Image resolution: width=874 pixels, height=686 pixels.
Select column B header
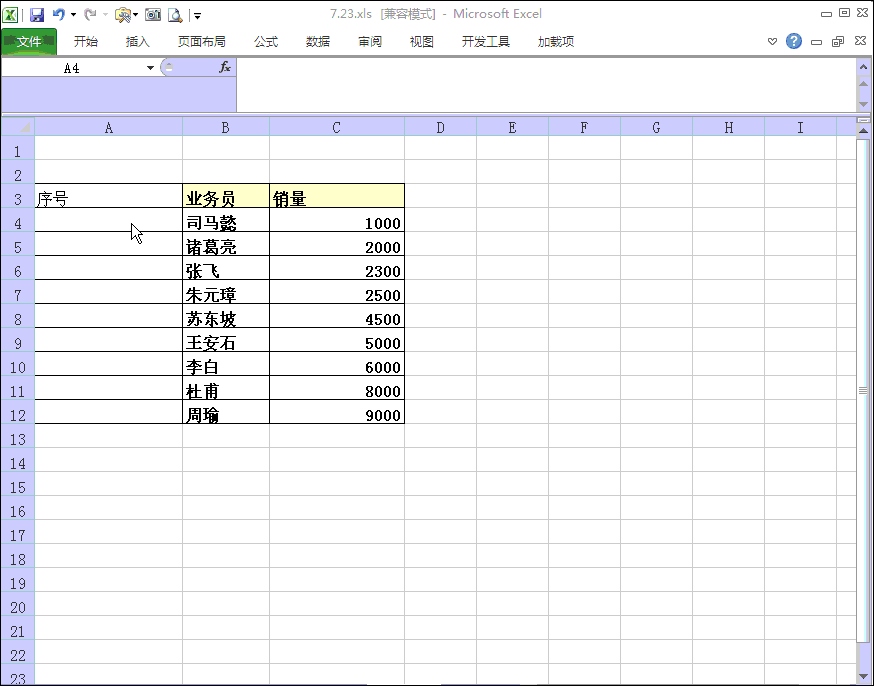tap(226, 128)
